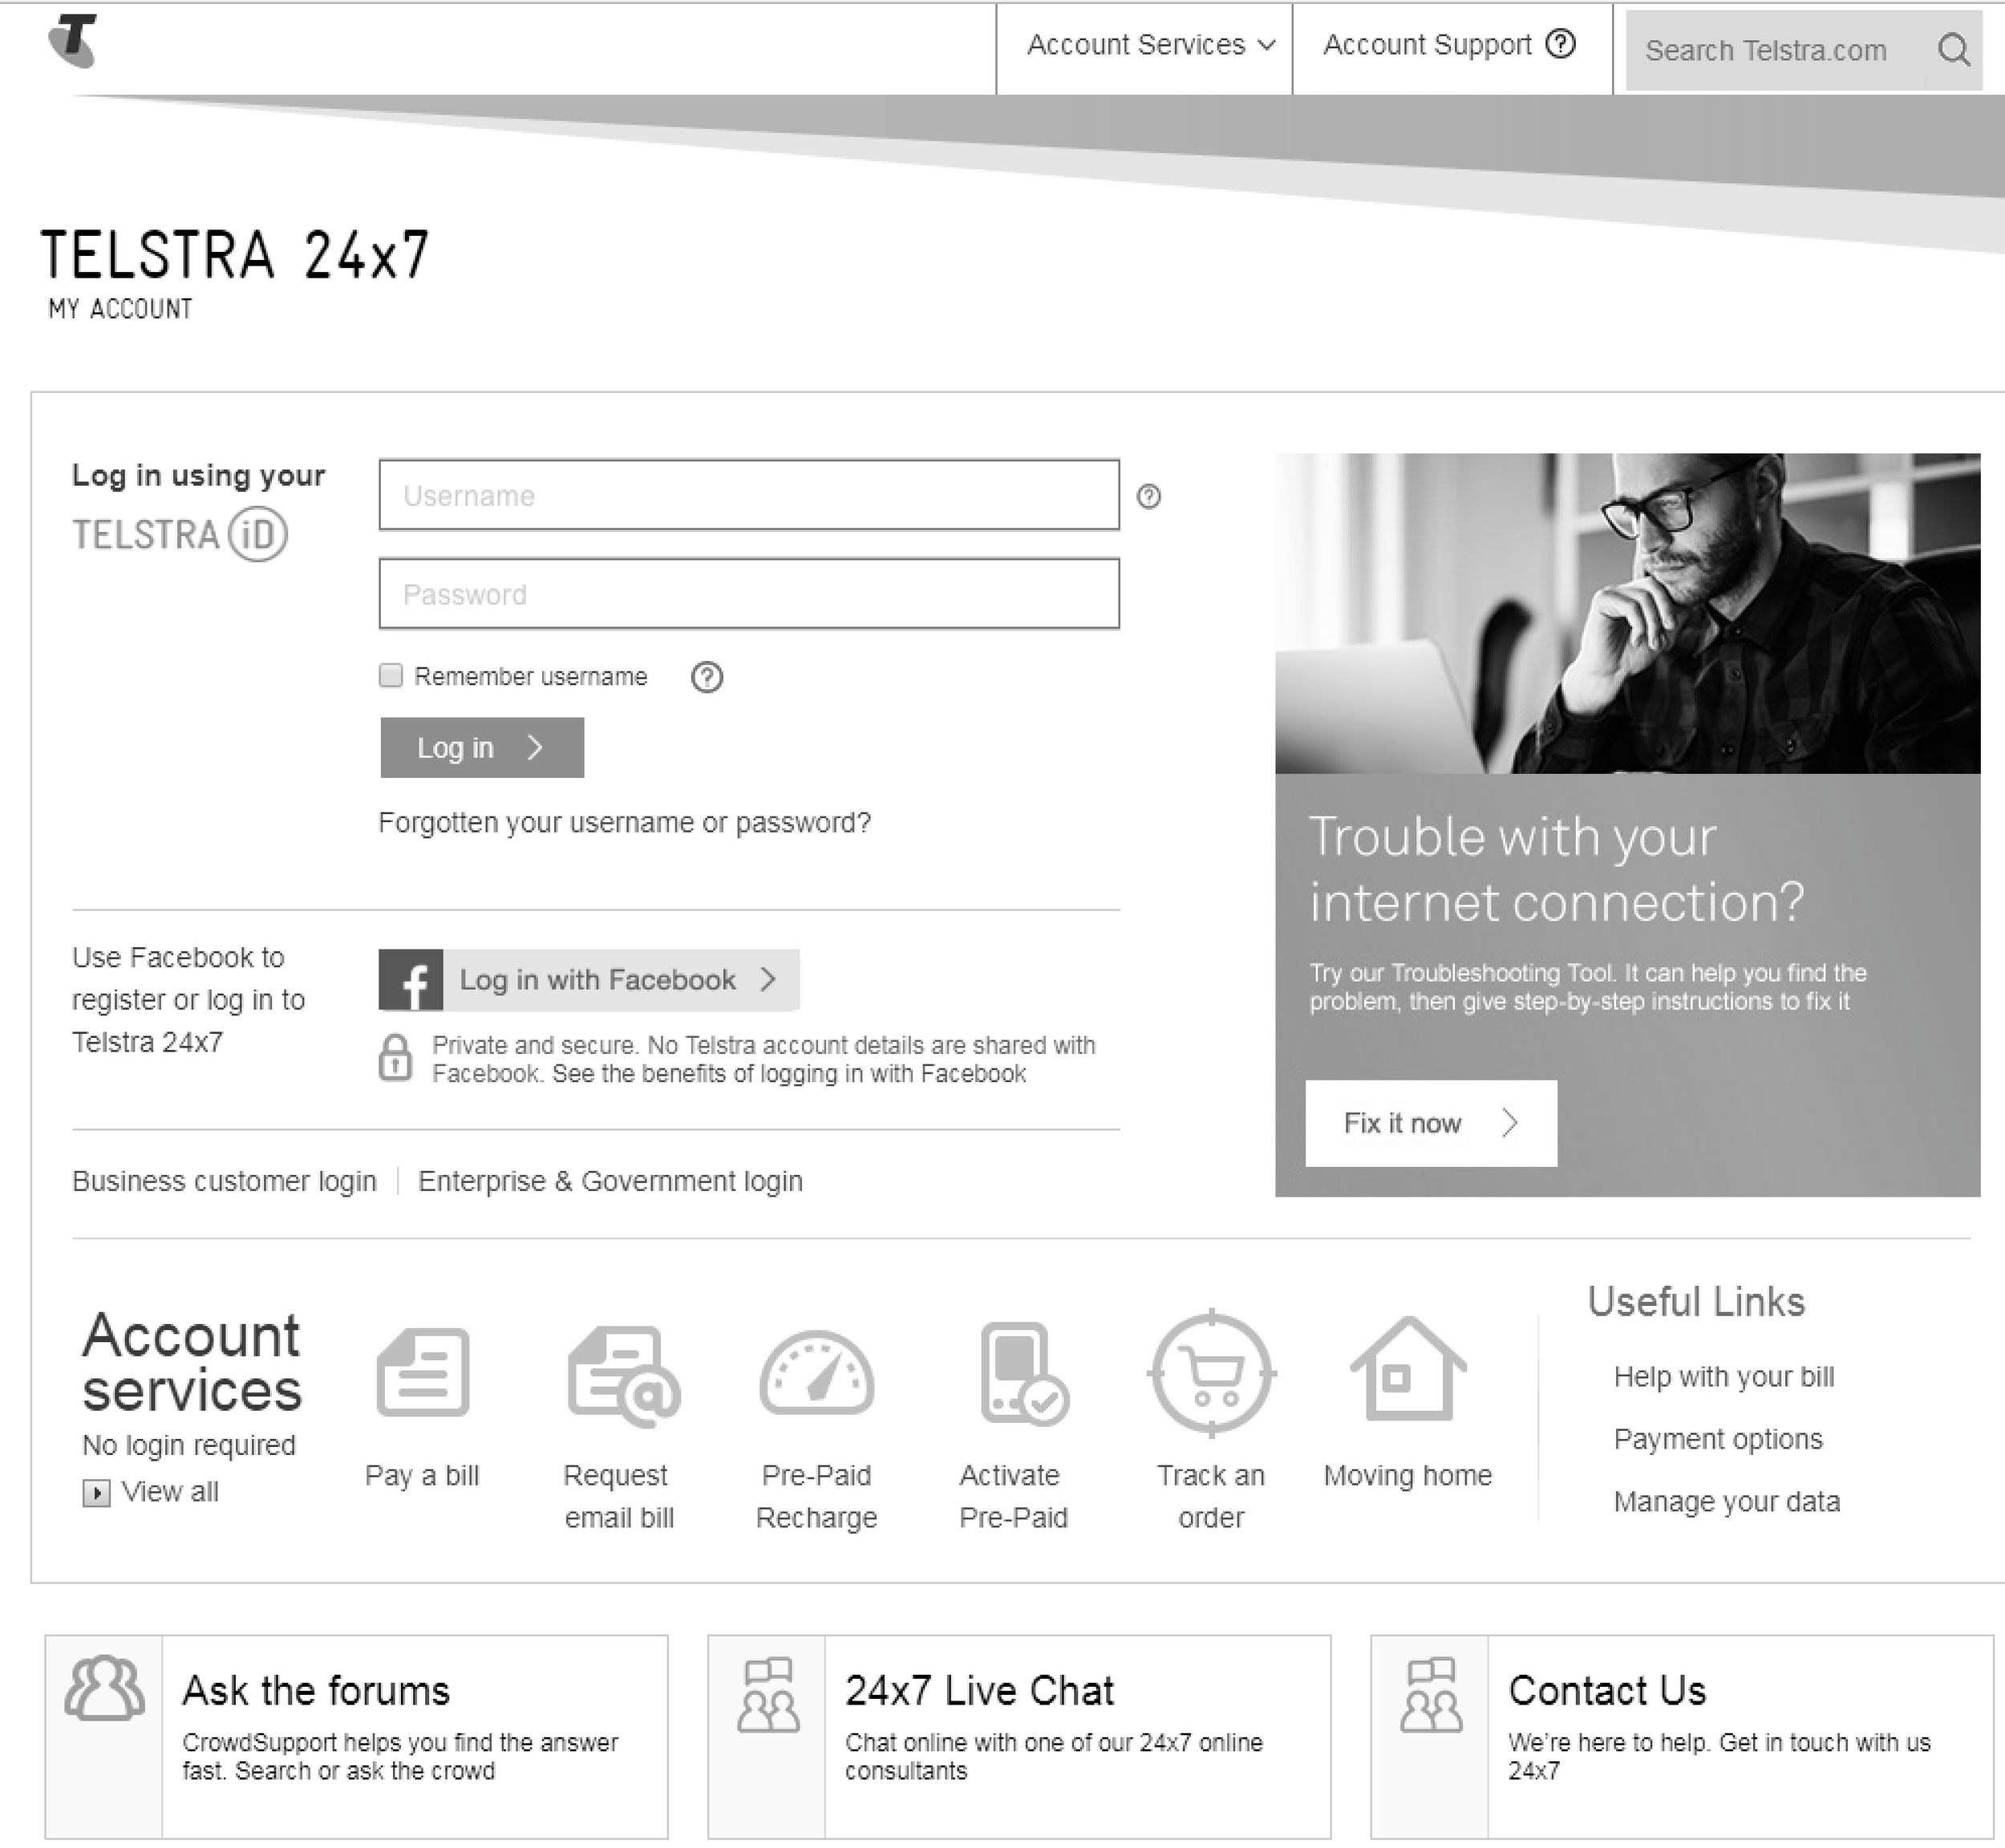Viewport: 2005px width, 1848px height.
Task: Open Enterprise & Government login link
Action: coord(610,1181)
